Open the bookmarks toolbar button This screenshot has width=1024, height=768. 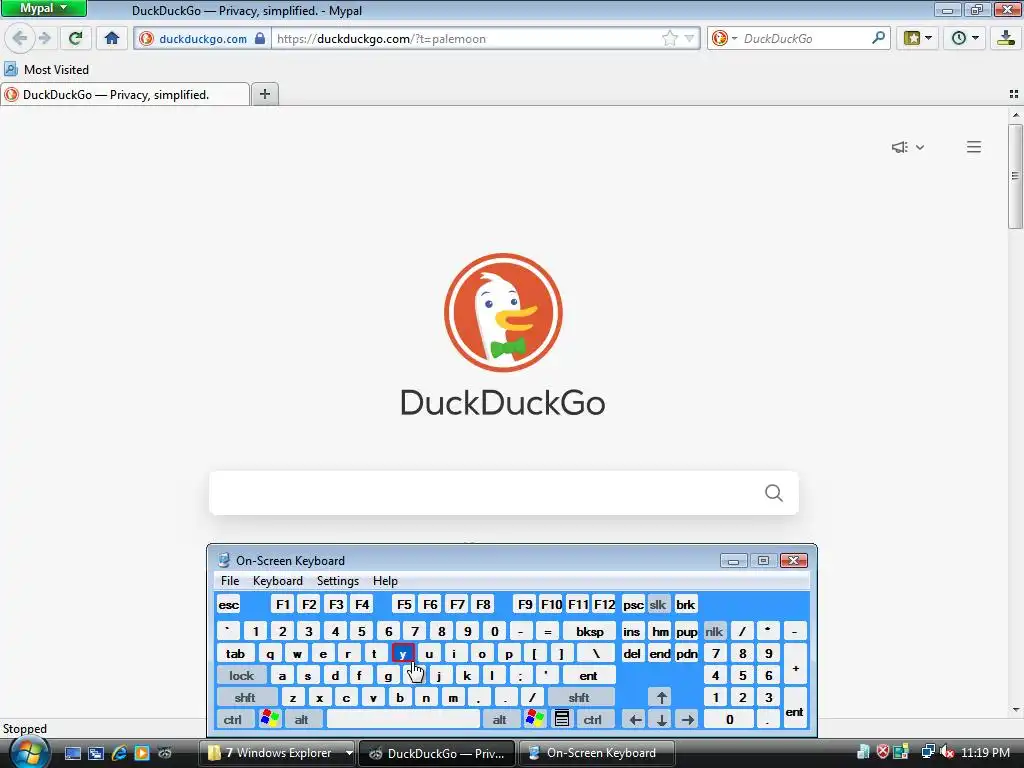pos(912,38)
